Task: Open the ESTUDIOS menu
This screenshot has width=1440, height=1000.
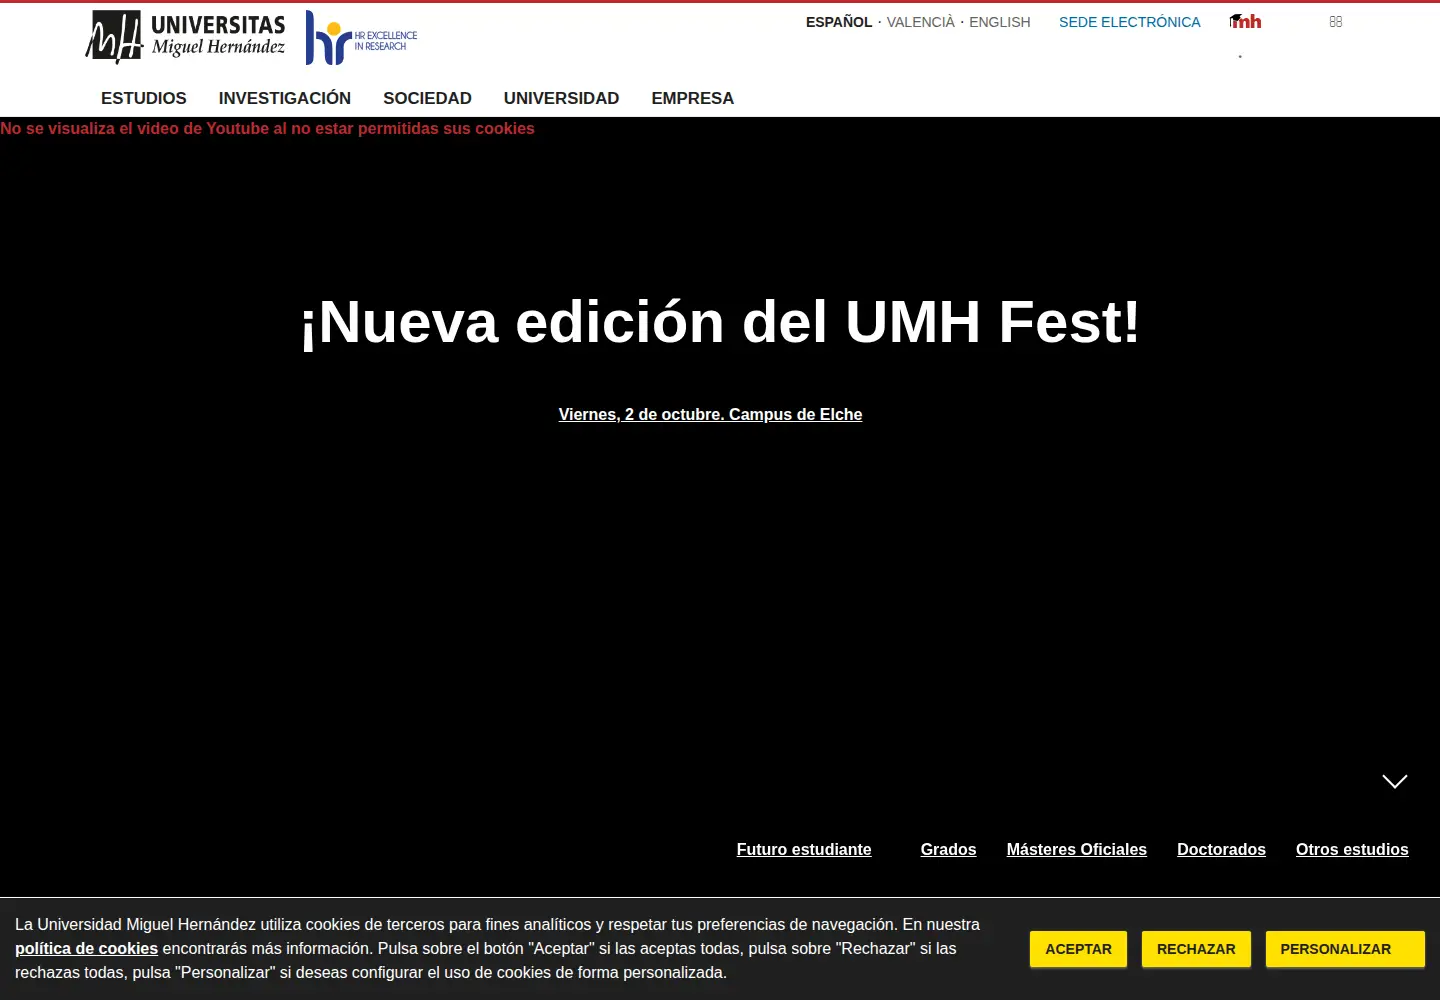Action: pyautogui.click(x=144, y=98)
